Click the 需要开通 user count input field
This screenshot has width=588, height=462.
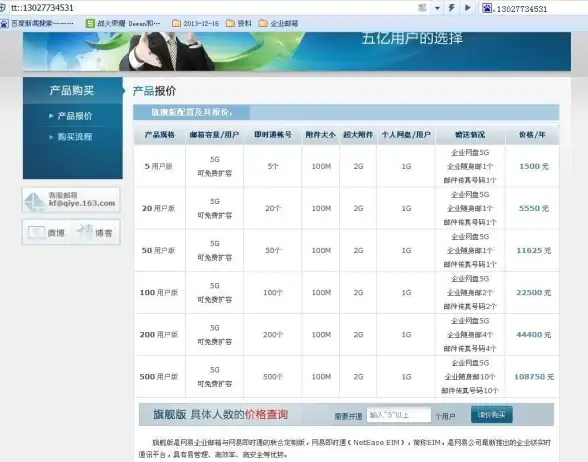coord(399,415)
